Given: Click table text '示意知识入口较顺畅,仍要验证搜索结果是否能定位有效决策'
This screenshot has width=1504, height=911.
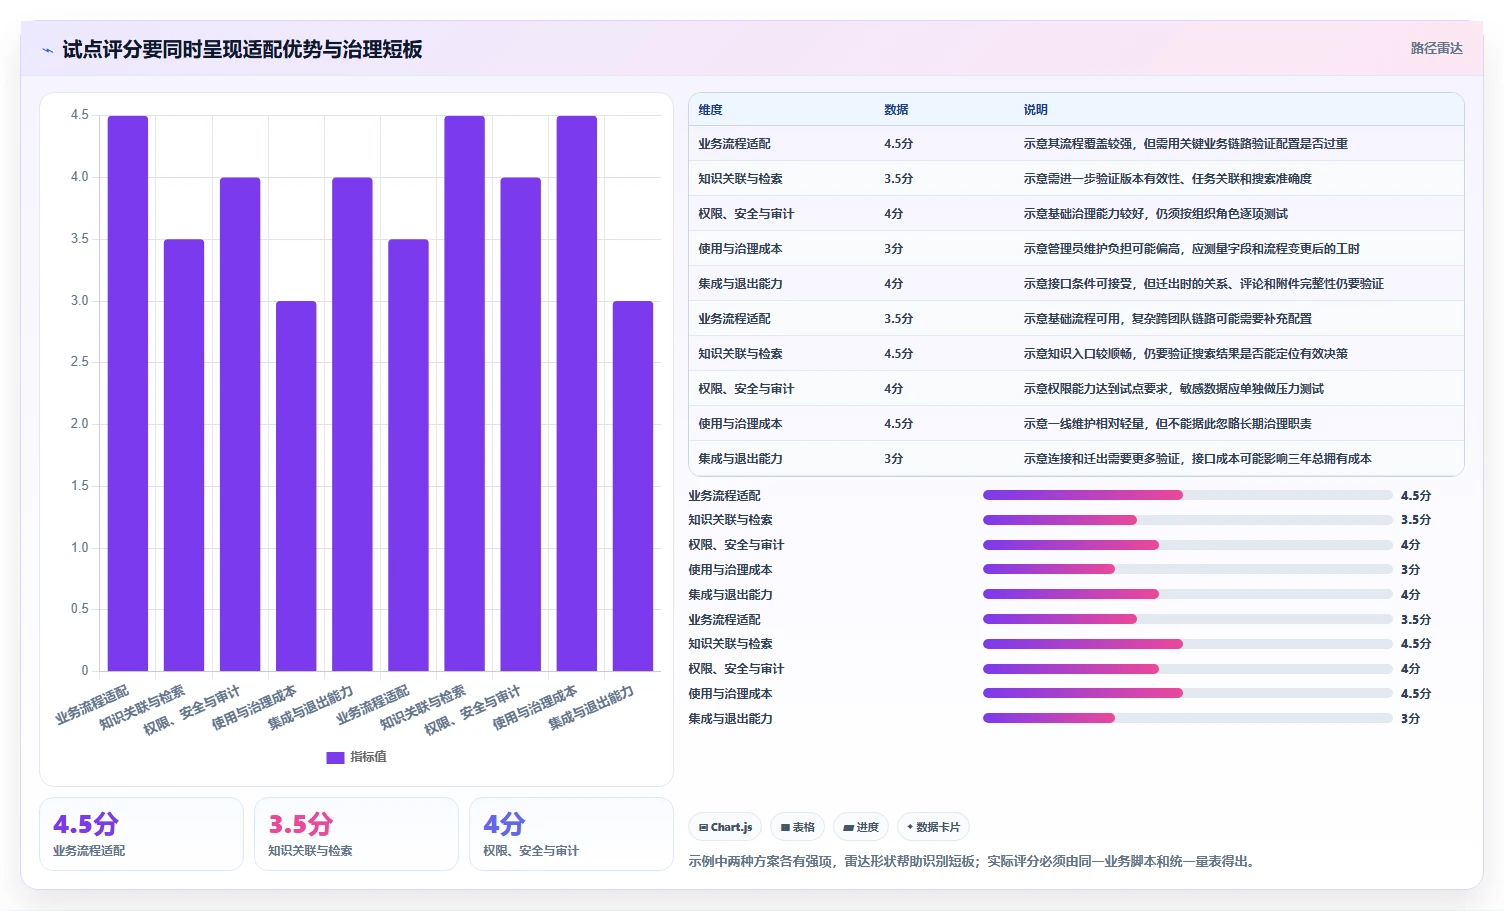Looking at the screenshot, I should pyautogui.click(x=1185, y=354).
